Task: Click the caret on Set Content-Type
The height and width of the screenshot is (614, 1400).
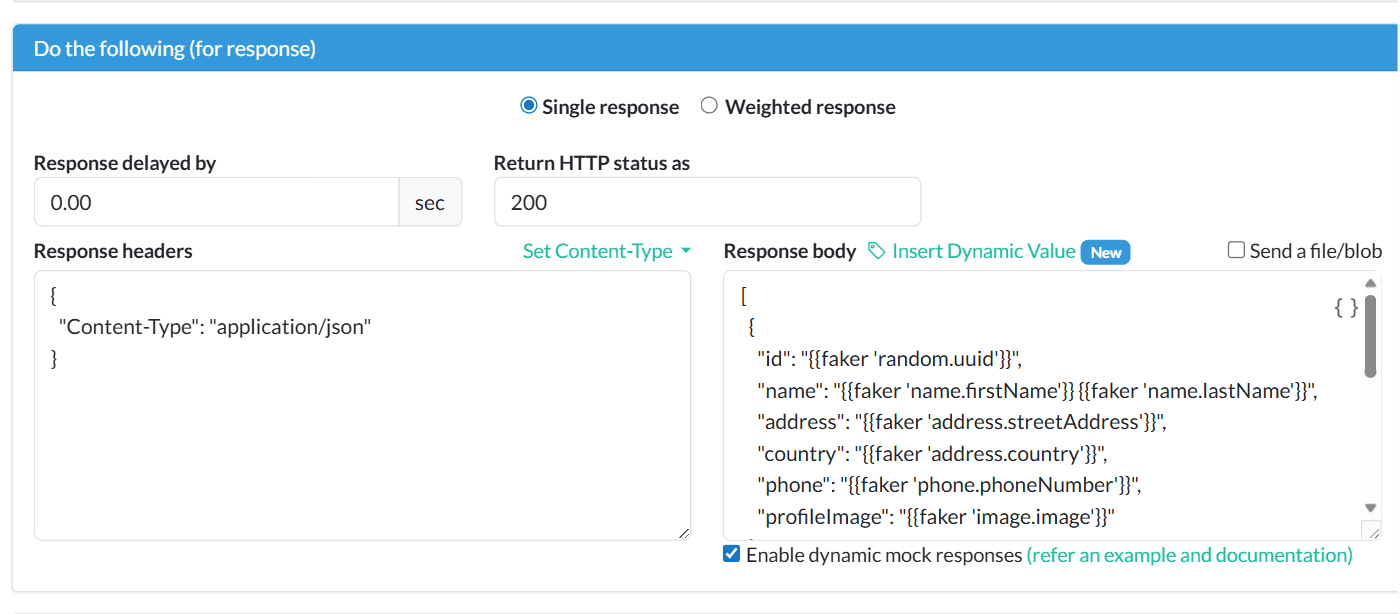Action: tap(685, 252)
